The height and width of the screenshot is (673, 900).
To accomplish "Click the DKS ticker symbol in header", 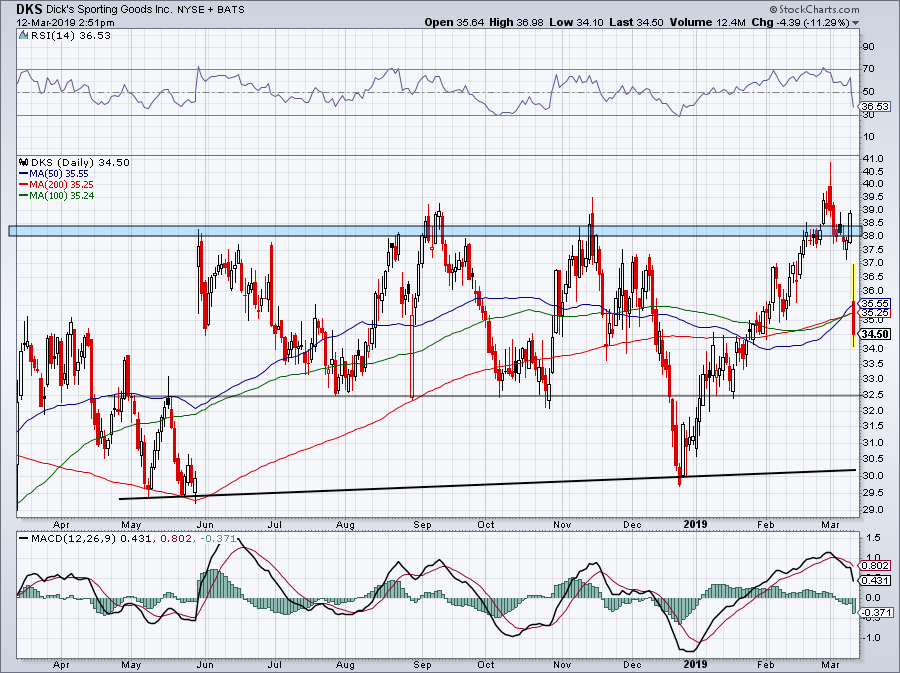I will (x=29, y=9).
